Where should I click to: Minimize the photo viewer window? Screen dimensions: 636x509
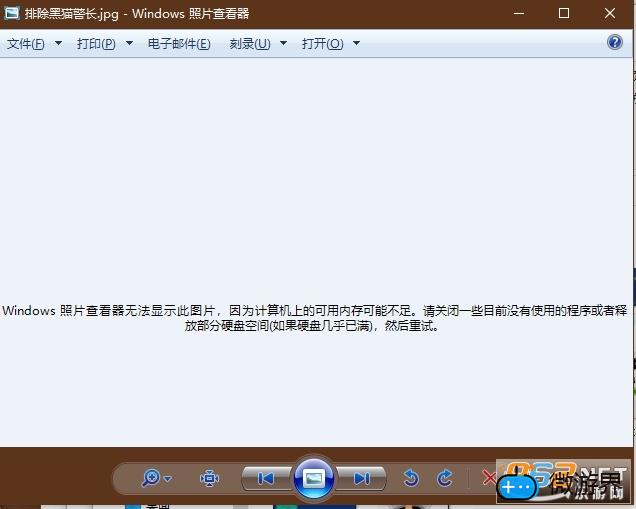pos(519,13)
